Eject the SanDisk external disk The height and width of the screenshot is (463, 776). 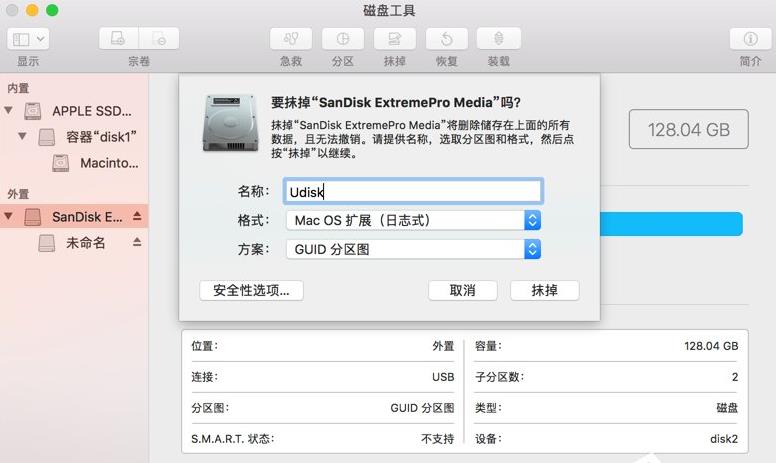point(137,216)
